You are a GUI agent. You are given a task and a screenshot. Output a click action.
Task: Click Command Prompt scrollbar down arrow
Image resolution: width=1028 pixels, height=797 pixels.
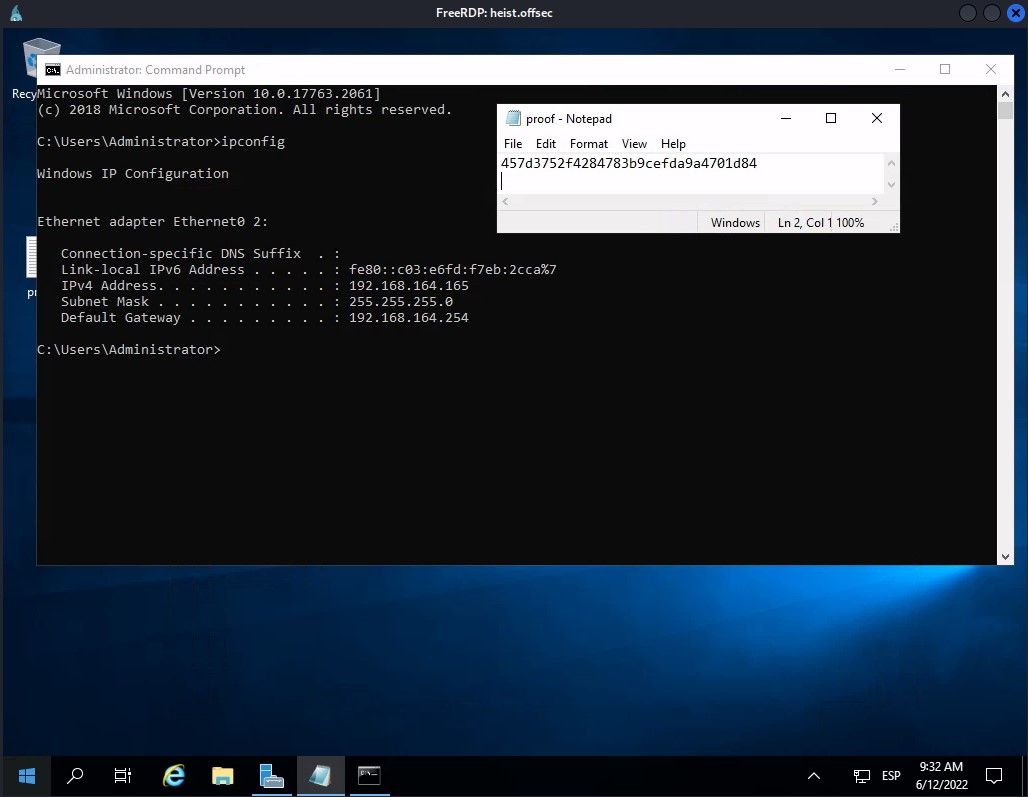pos(1006,556)
